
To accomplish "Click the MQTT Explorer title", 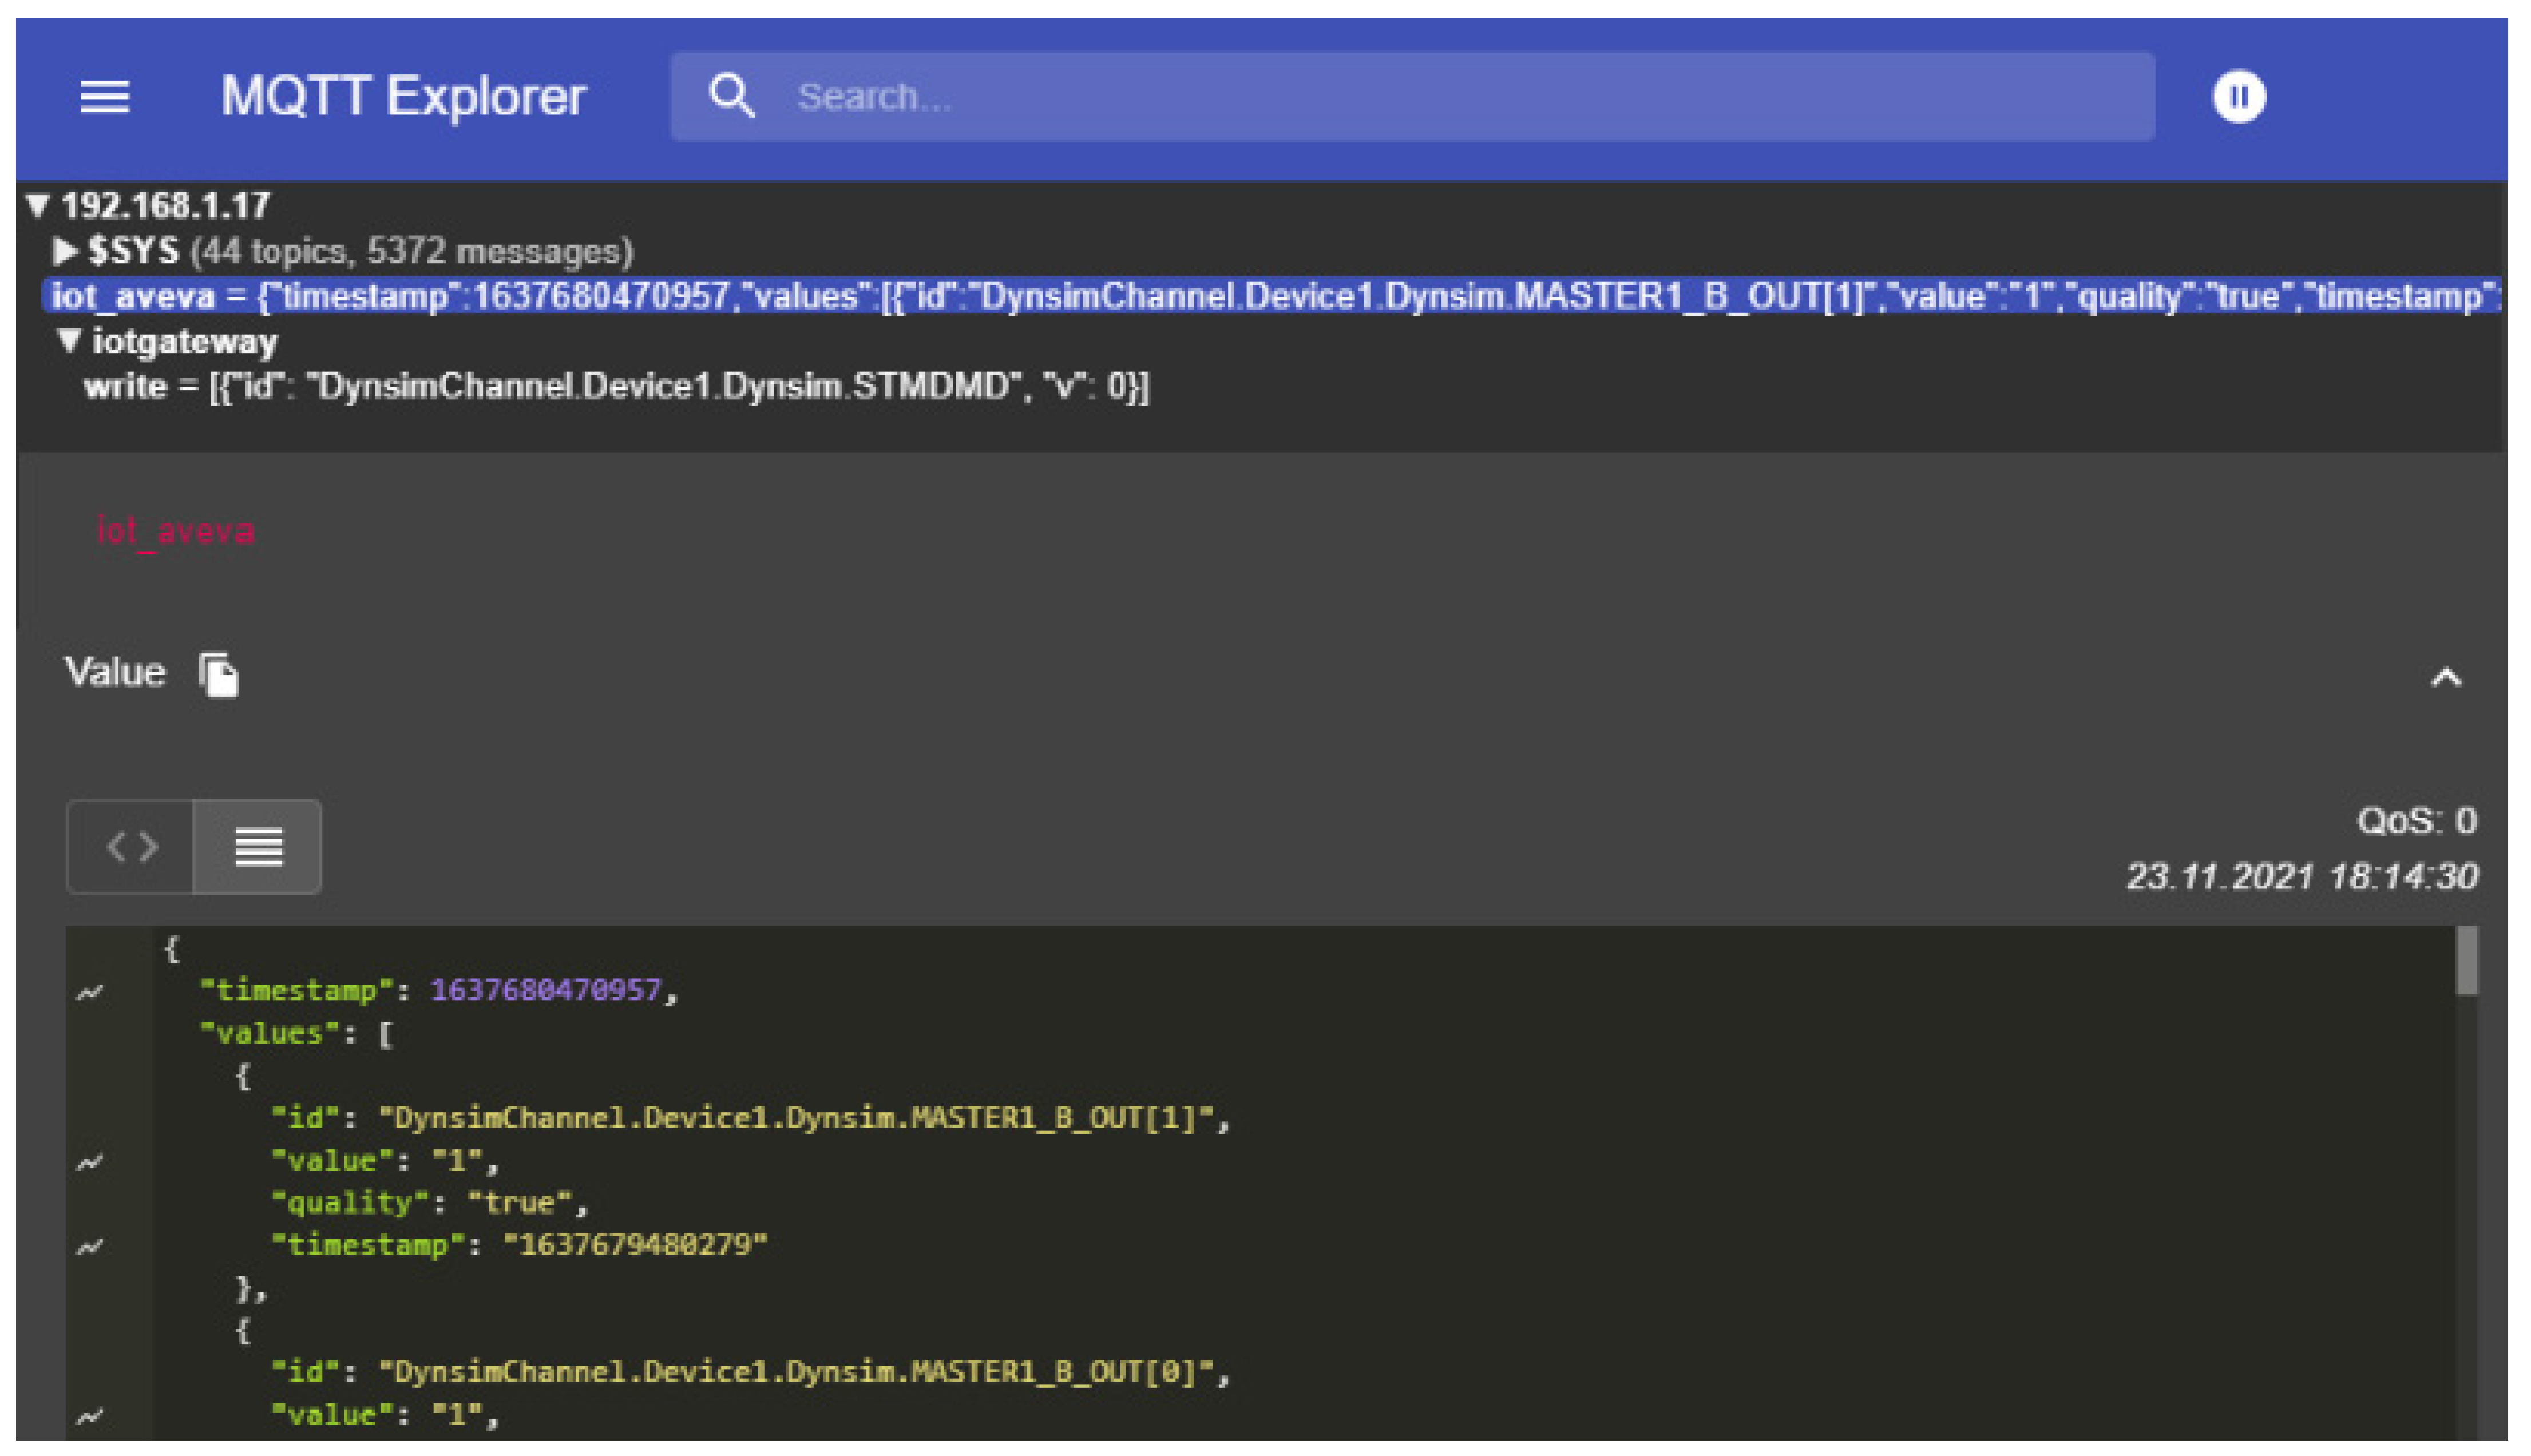I will [403, 97].
